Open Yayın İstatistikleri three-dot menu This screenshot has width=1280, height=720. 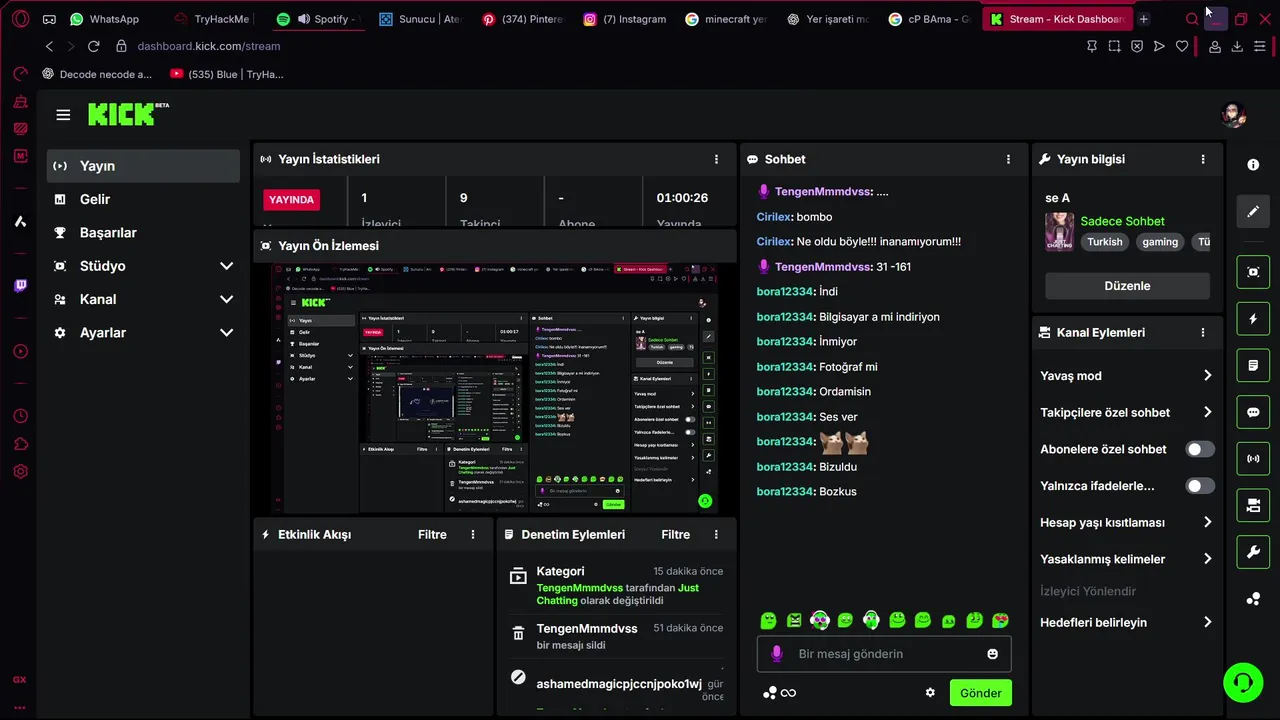(716, 159)
